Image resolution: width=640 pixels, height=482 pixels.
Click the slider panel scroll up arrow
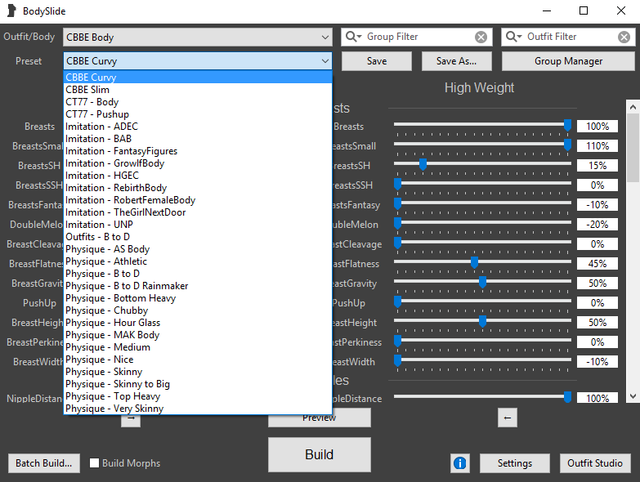pos(633,107)
